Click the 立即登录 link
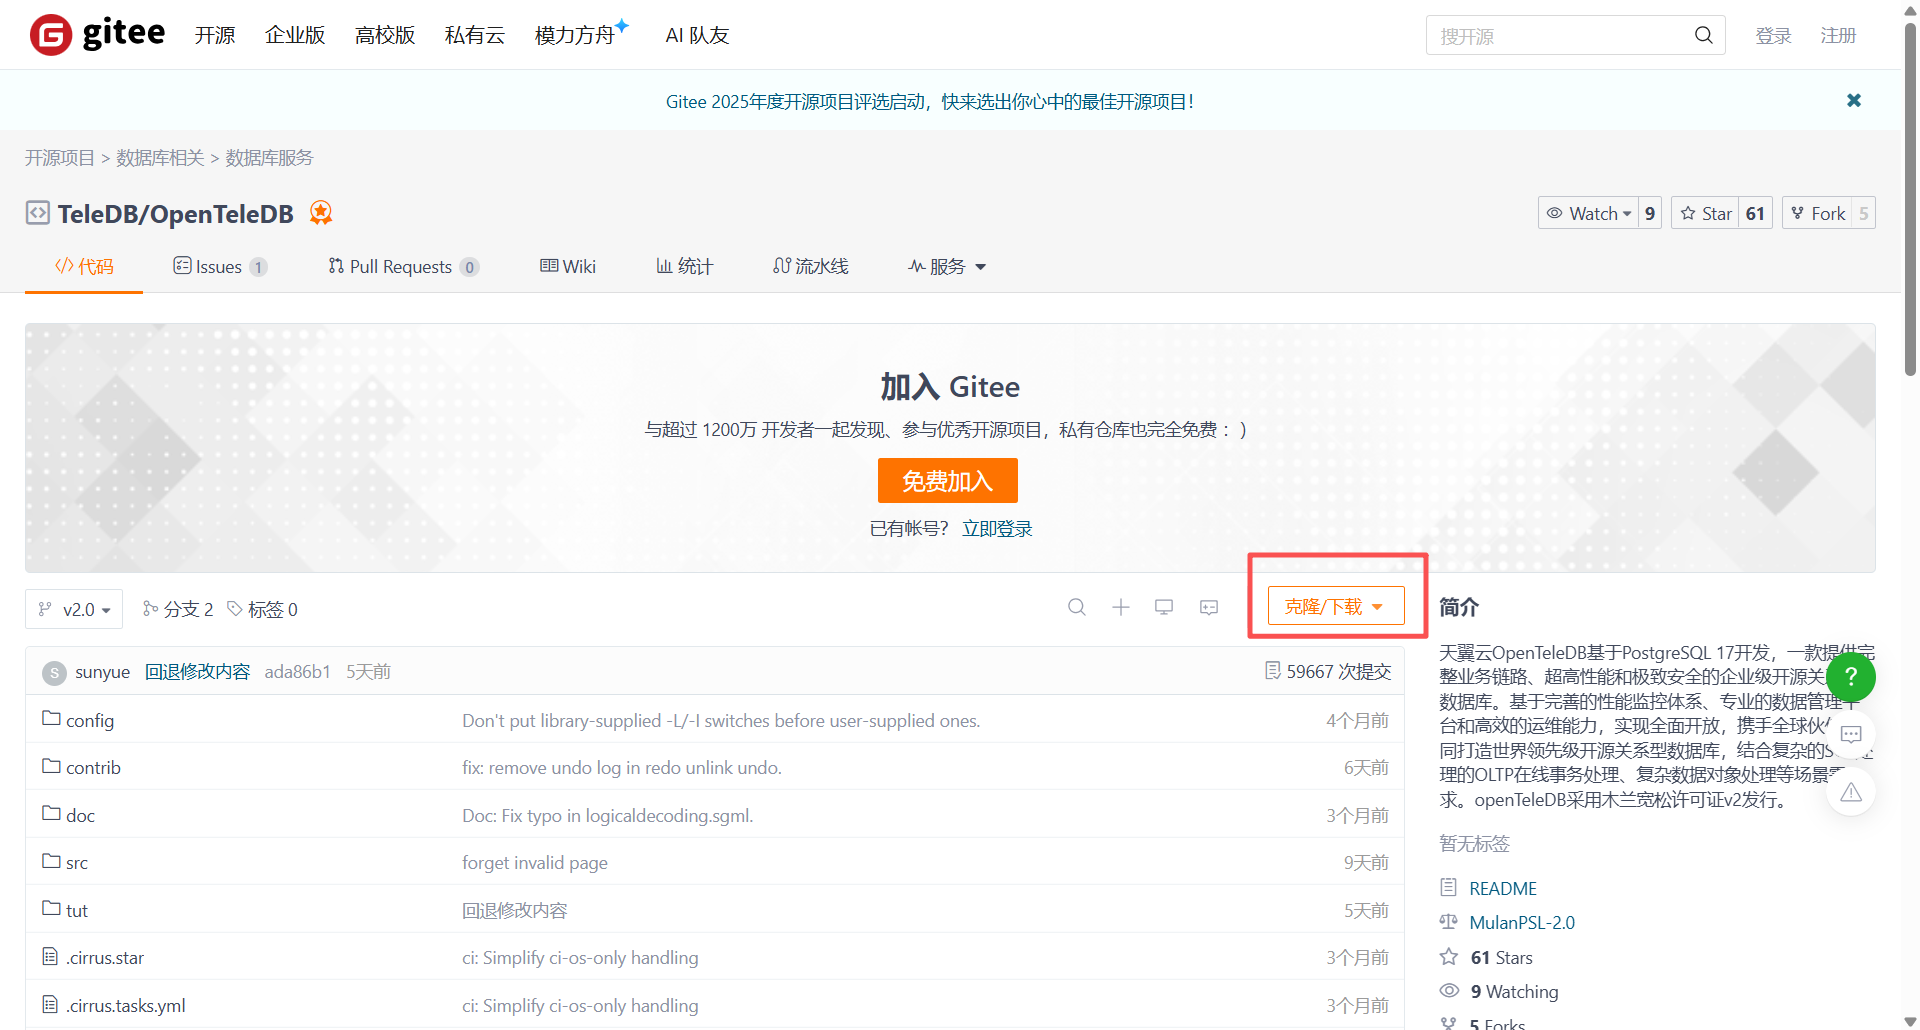1920x1030 pixels. (x=997, y=528)
